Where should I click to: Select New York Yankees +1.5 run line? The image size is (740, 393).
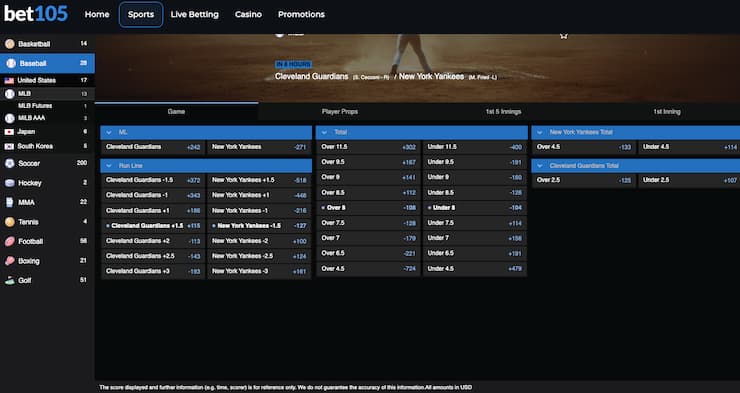(x=259, y=180)
